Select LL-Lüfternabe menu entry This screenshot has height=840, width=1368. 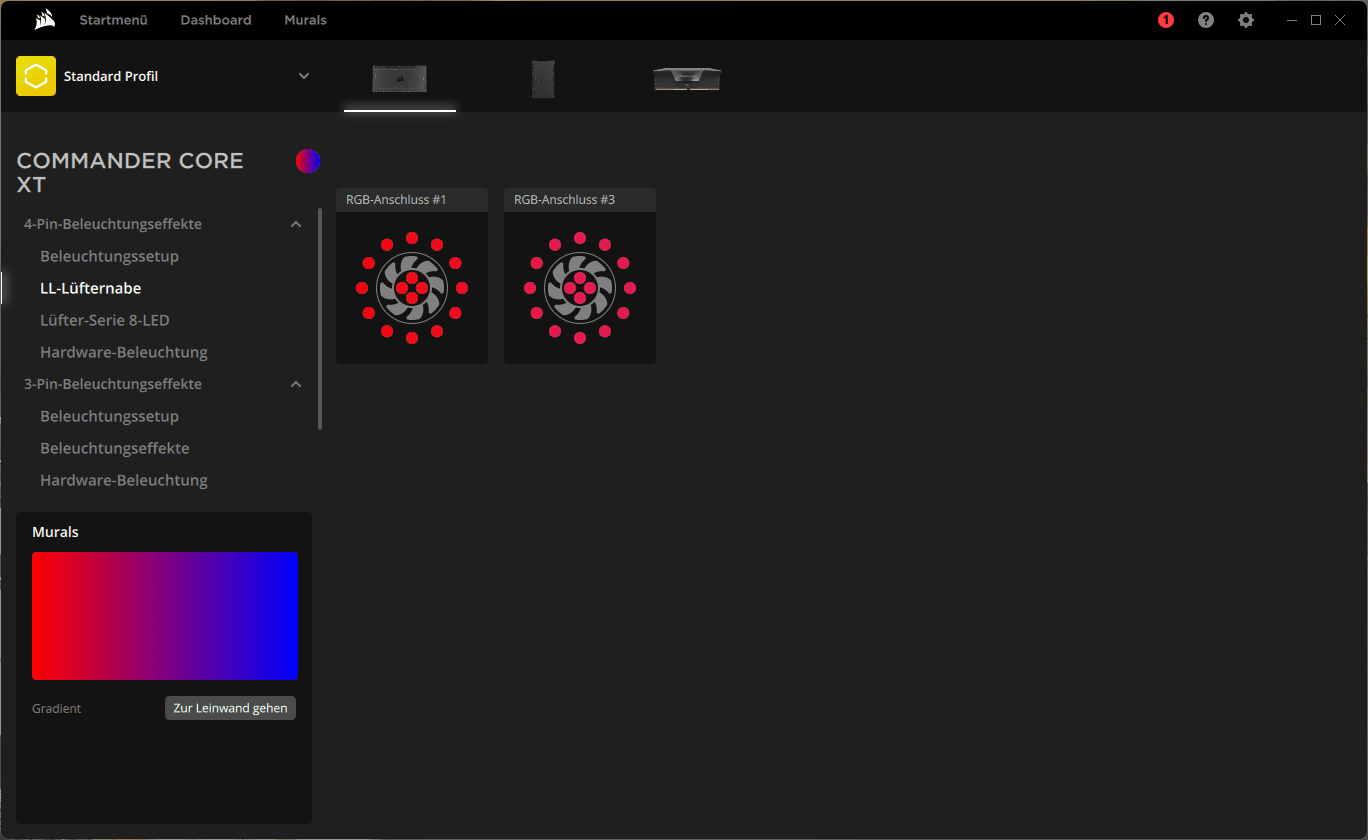pyautogui.click(x=91, y=288)
